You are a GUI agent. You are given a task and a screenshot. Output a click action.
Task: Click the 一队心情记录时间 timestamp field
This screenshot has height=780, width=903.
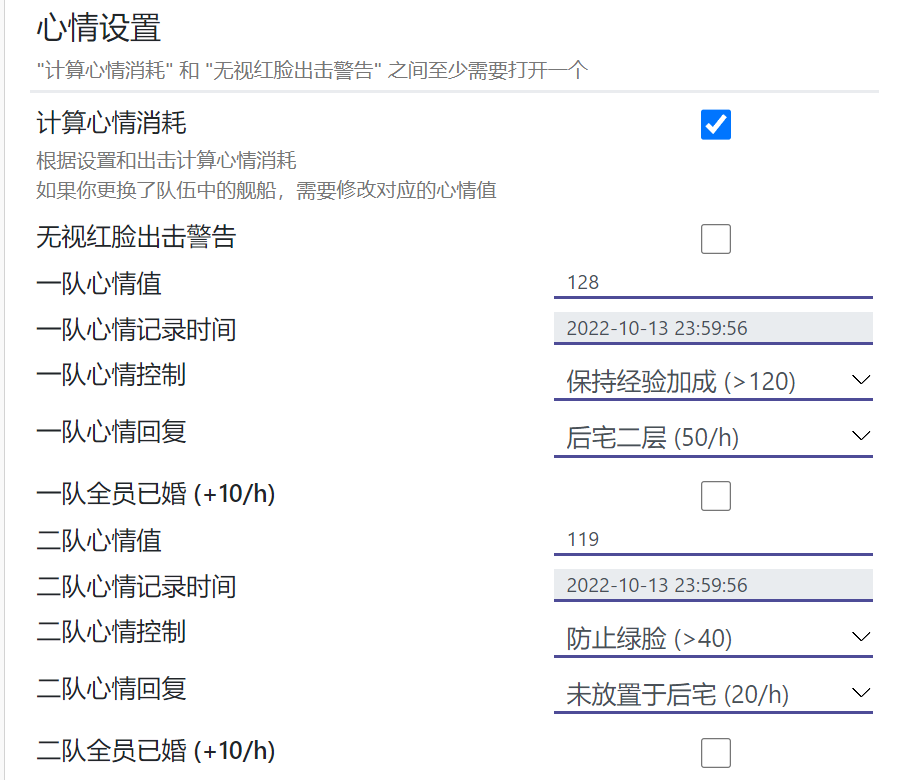pos(714,328)
